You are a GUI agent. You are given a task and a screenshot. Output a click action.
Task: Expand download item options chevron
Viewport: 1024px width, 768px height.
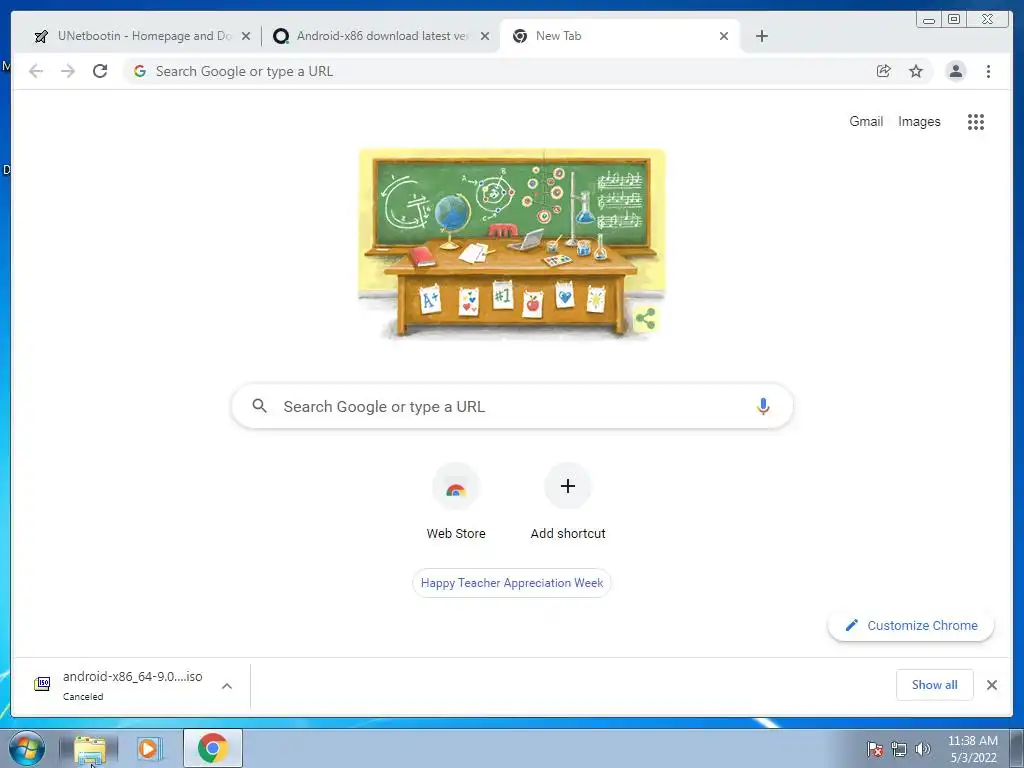227,686
